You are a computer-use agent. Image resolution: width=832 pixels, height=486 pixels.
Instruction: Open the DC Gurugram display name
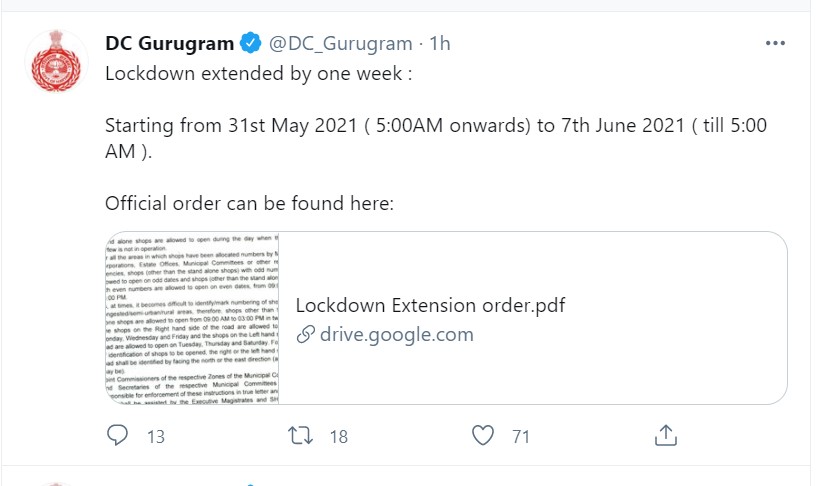tap(170, 43)
